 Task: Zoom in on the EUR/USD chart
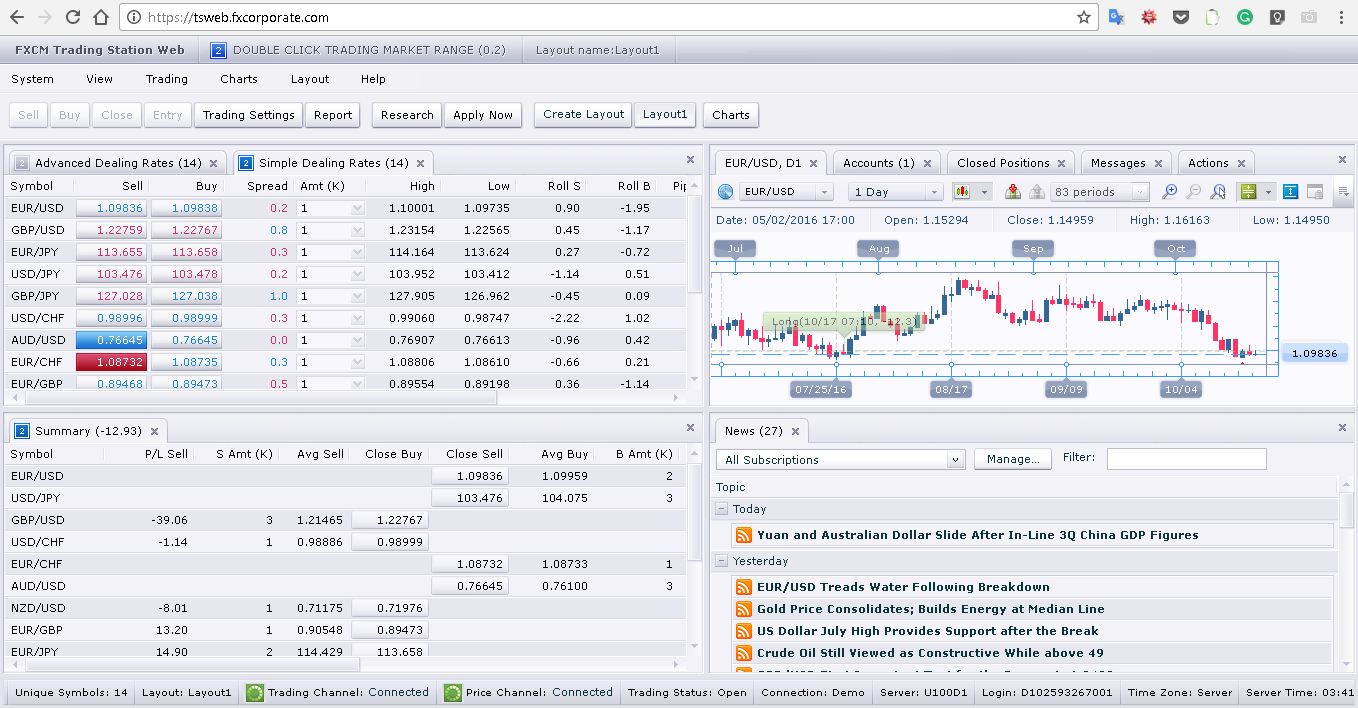tap(1169, 192)
